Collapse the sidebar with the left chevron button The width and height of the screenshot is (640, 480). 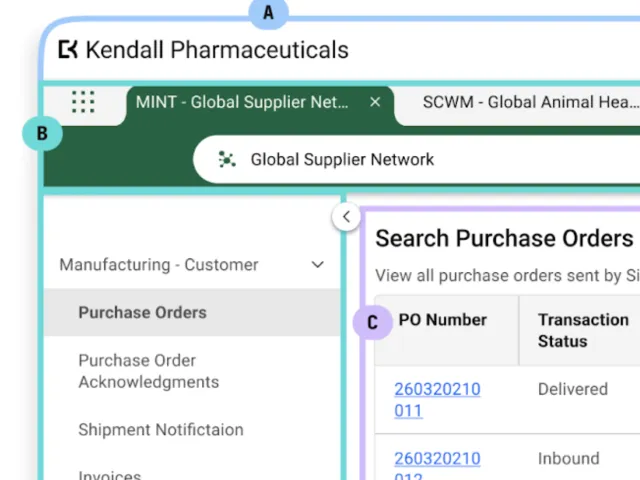(346, 217)
